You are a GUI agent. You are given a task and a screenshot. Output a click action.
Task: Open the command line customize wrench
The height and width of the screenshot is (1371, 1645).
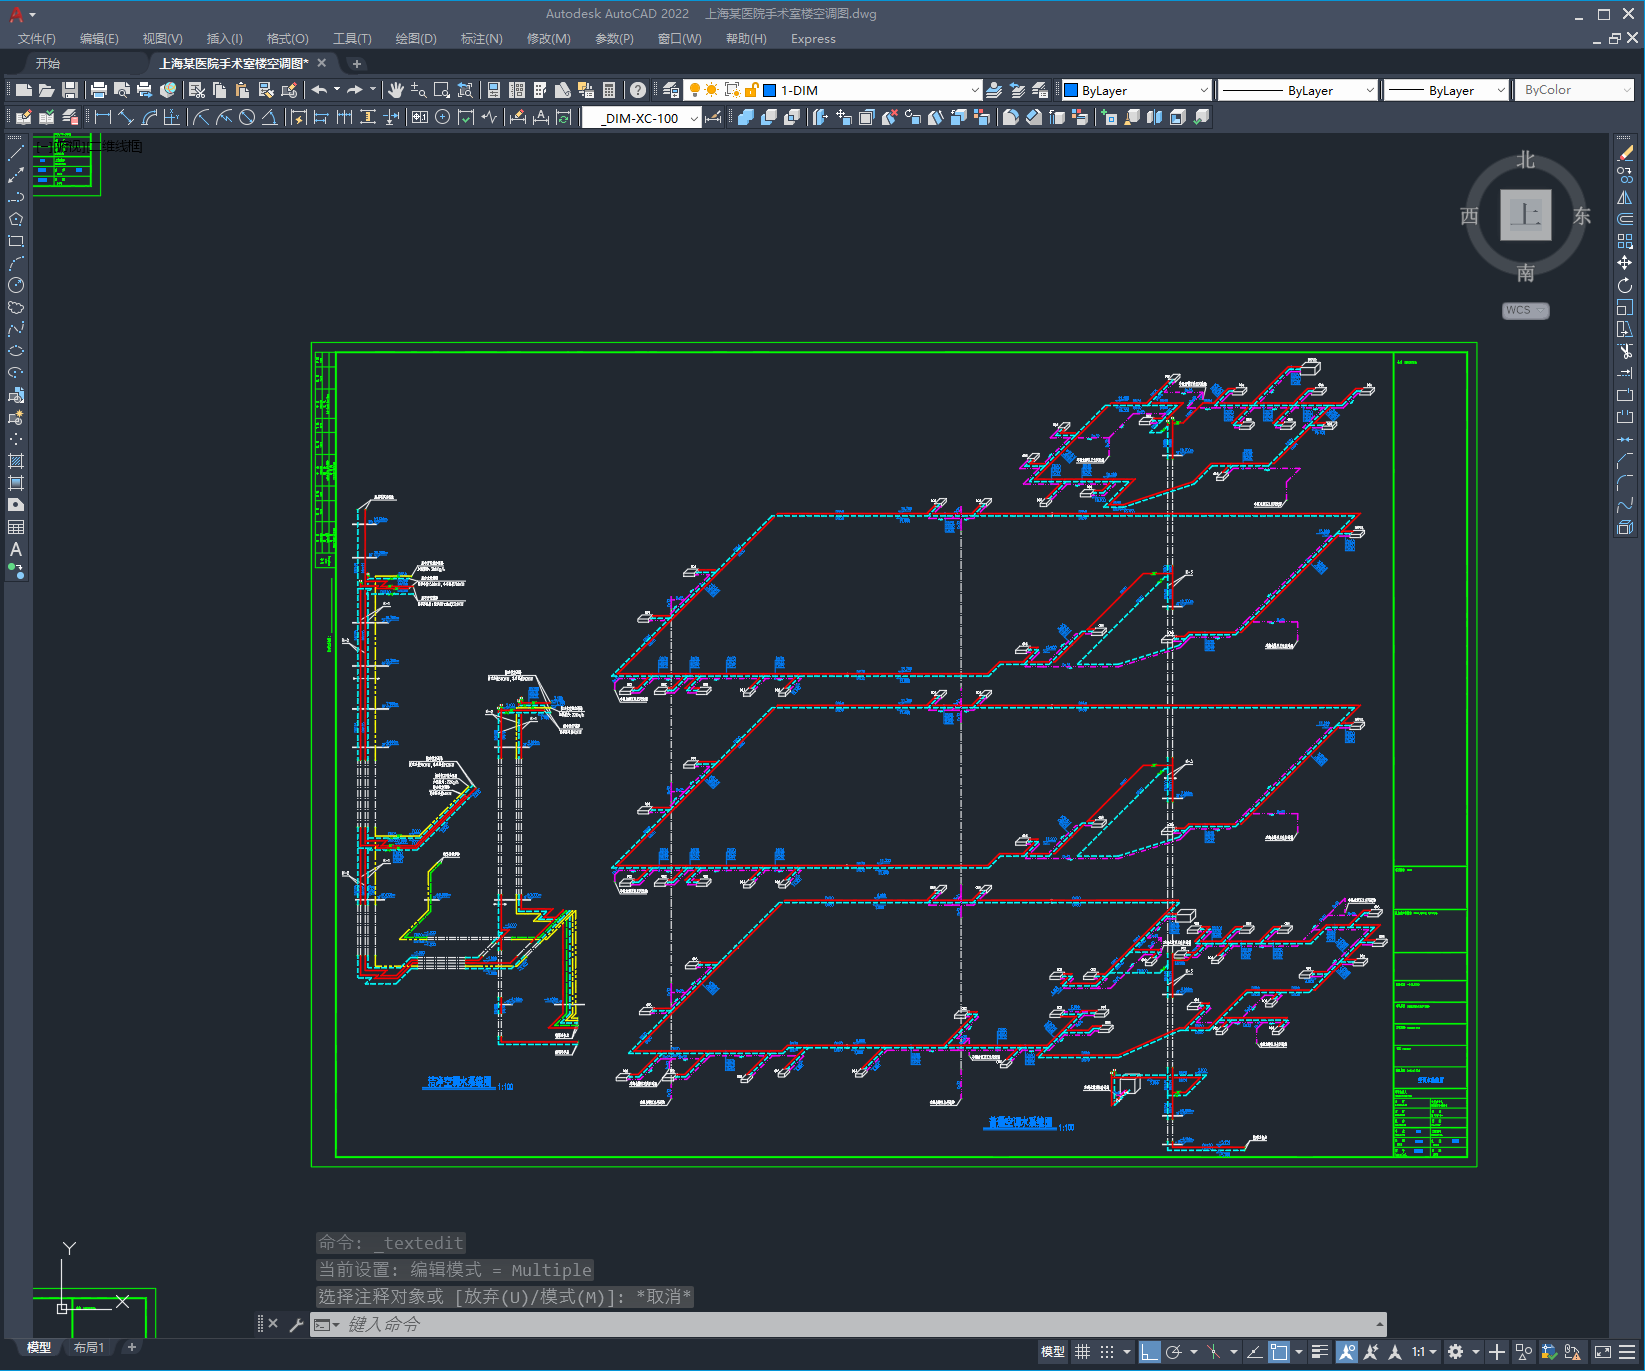pyautogui.click(x=296, y=1325)
